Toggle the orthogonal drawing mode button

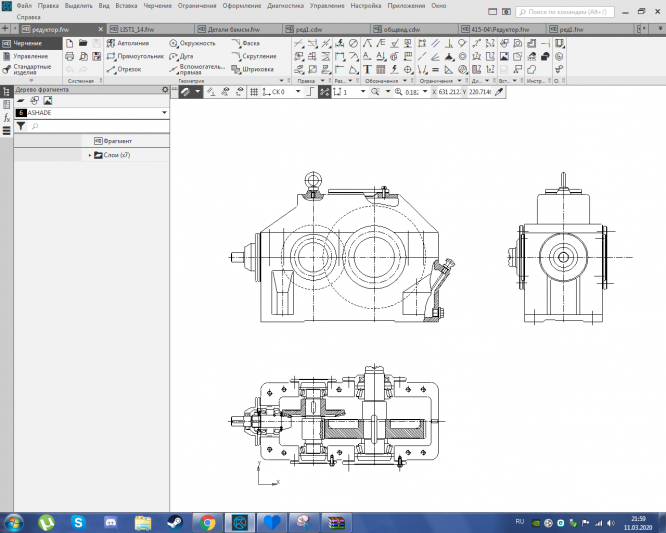[x=311, y=91]
